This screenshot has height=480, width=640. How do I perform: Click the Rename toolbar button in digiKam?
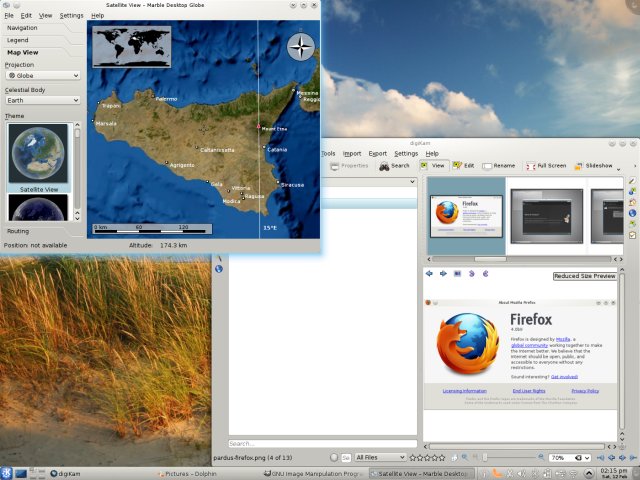click(499, 166)
